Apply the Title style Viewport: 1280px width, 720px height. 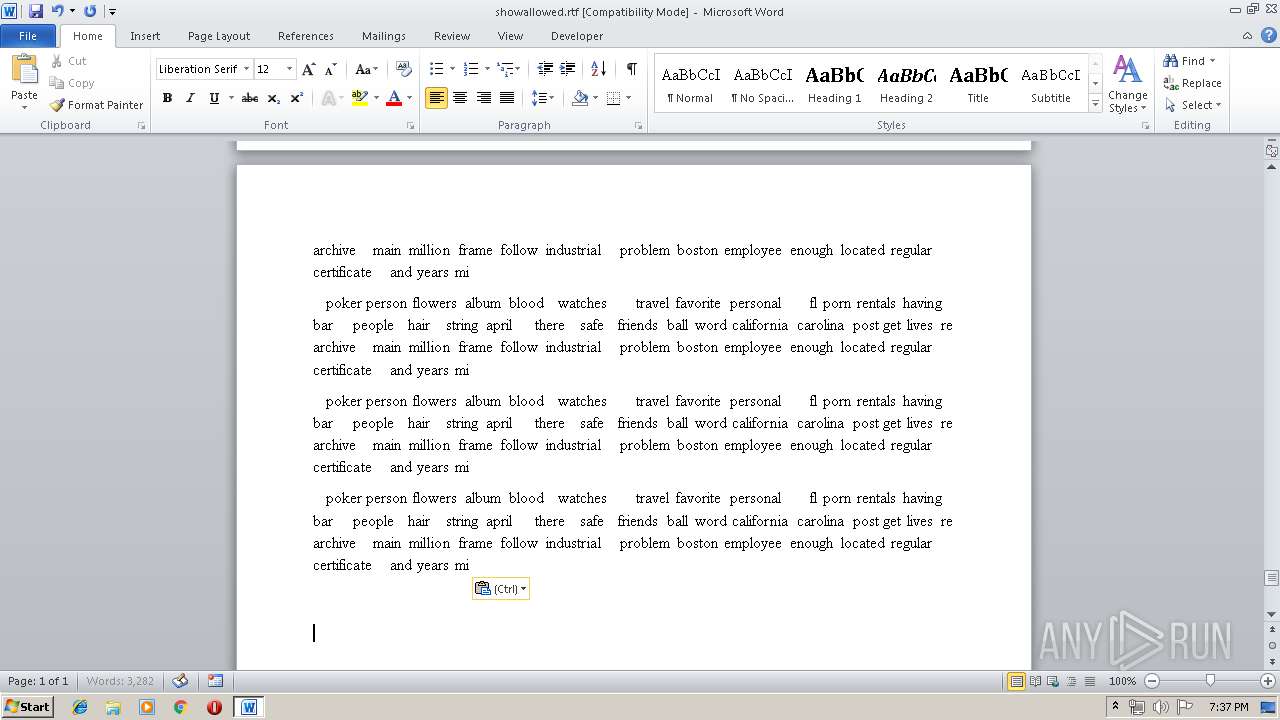point(978,84)
